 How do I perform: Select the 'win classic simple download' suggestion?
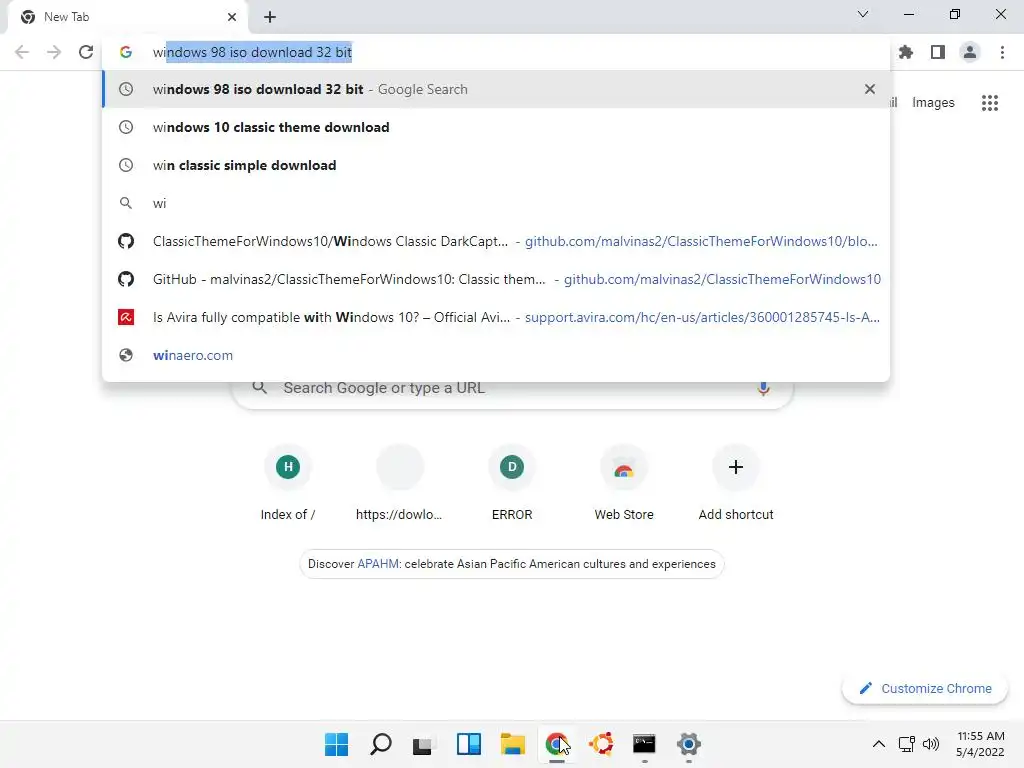(496, 165)
